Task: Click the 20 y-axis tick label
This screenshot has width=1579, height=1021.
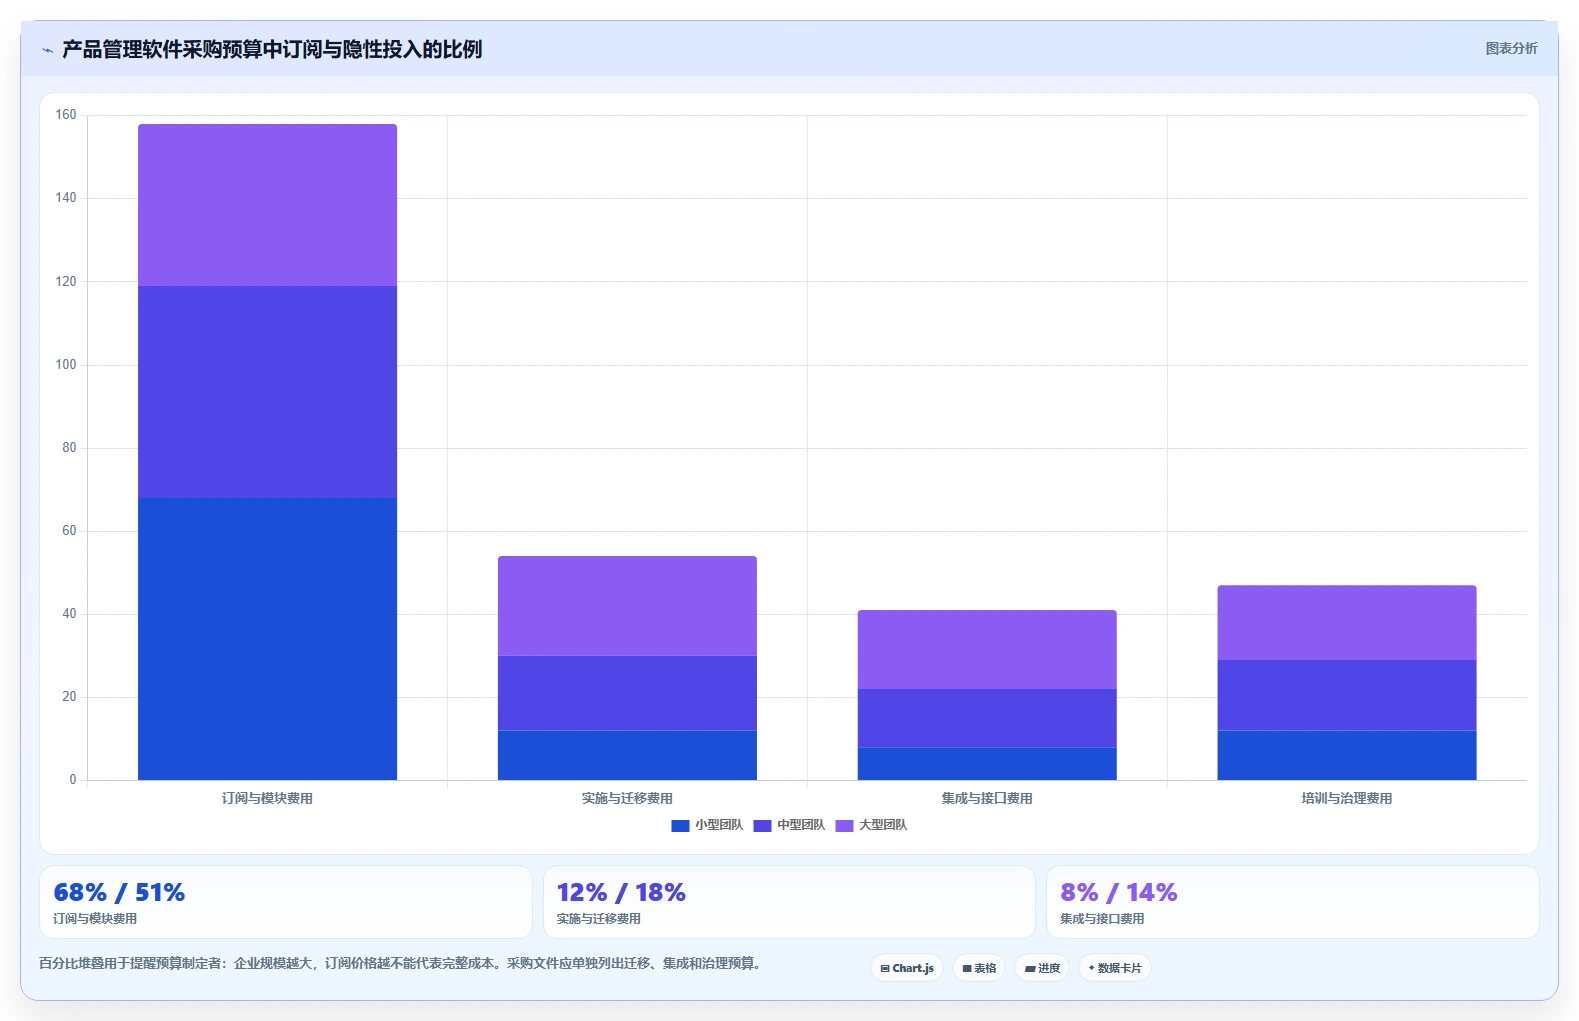Action: [x=69, y=697]
